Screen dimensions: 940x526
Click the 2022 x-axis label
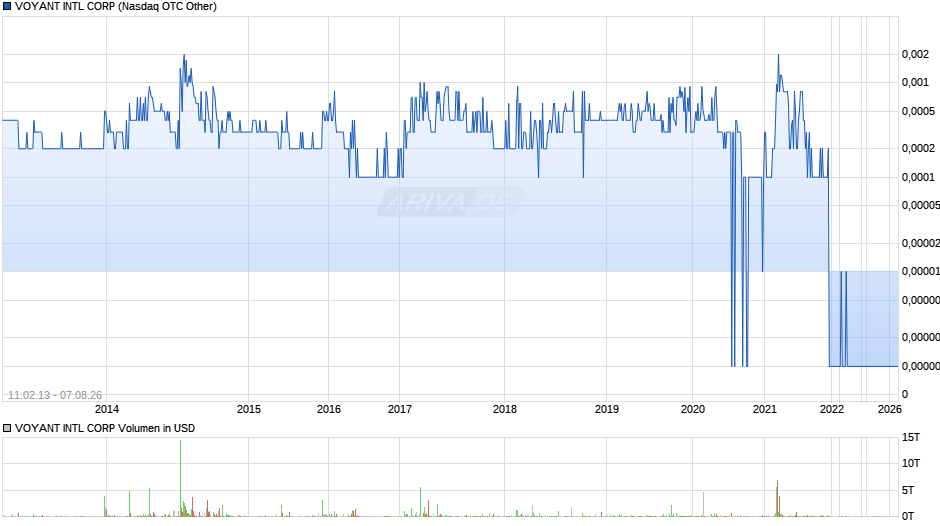[x=831, y=409]
